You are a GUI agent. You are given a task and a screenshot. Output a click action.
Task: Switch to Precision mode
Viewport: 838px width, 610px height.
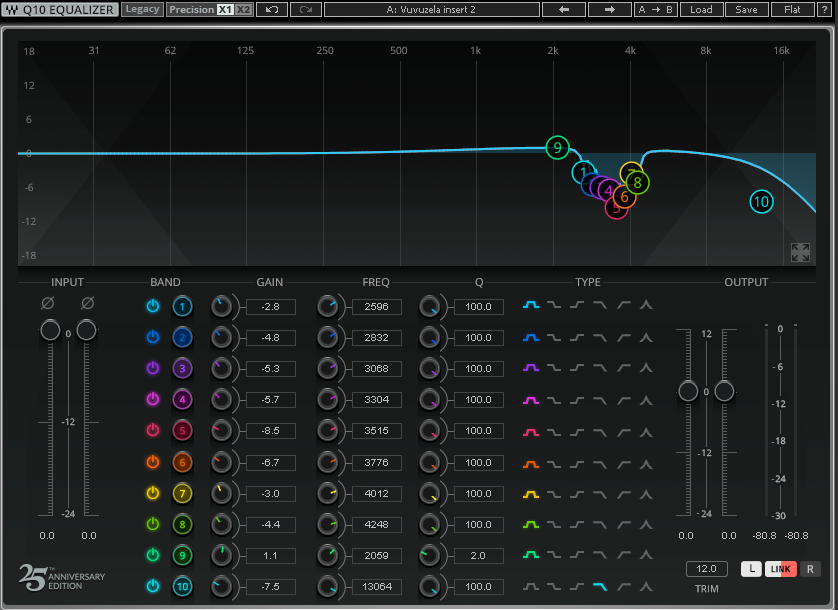coord(191,10)
